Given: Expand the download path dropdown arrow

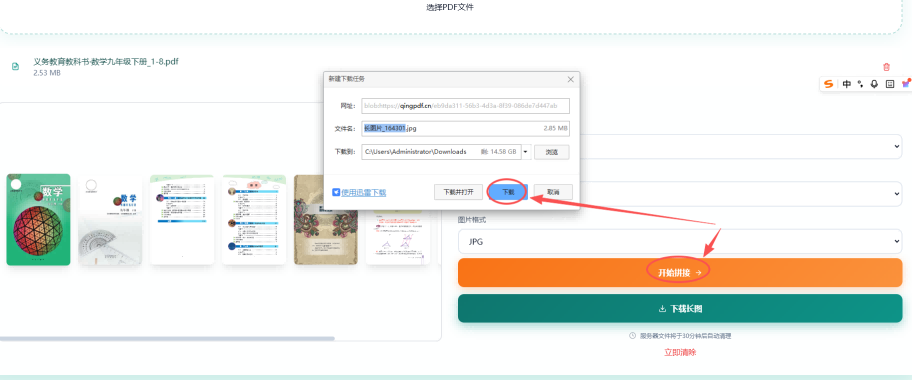Looking at the screenshot, I should pos(526,152).
